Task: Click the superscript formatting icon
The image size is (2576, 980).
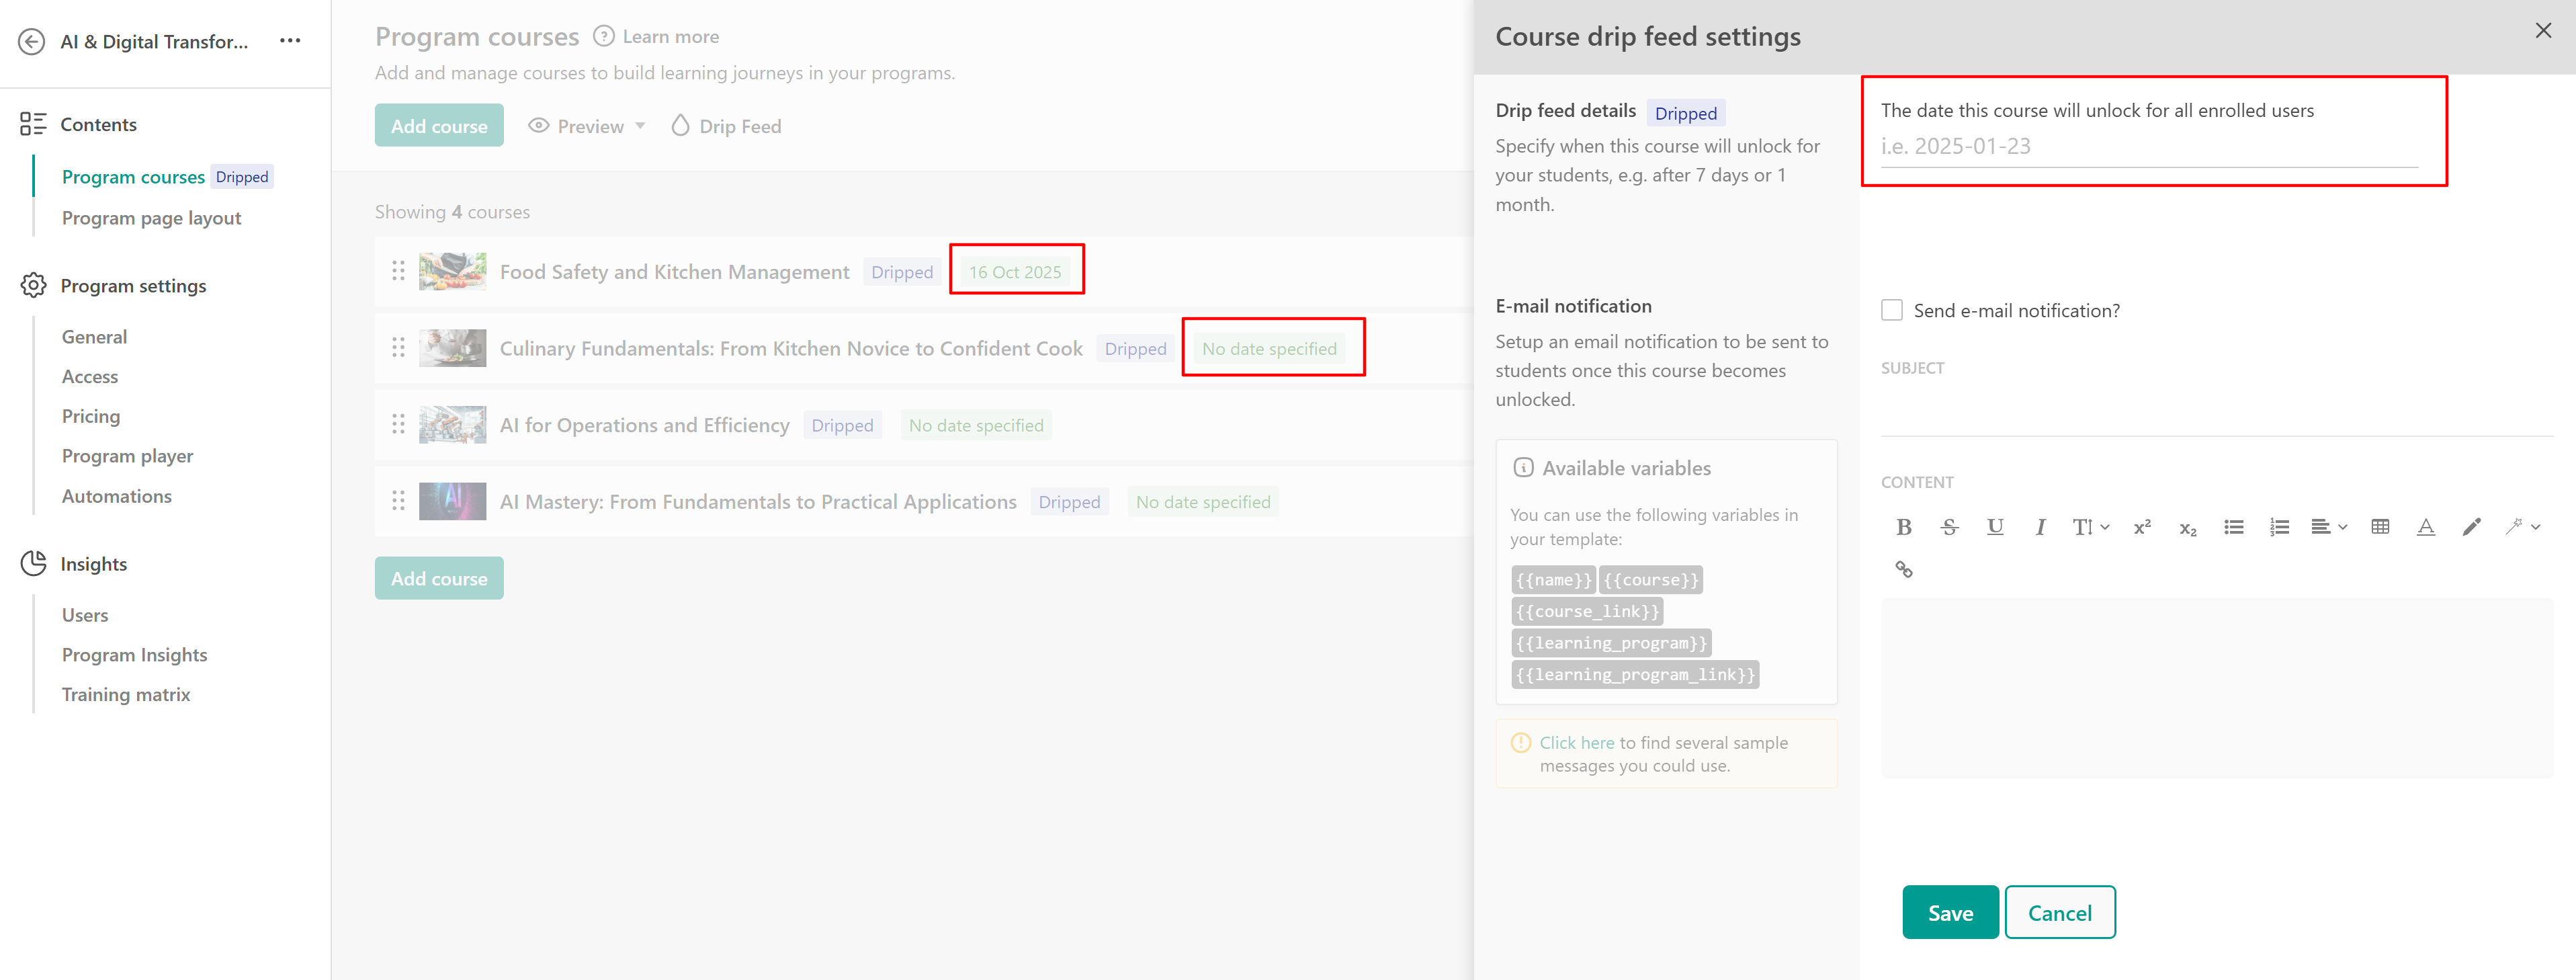Action: click(x=2142, y=527)
